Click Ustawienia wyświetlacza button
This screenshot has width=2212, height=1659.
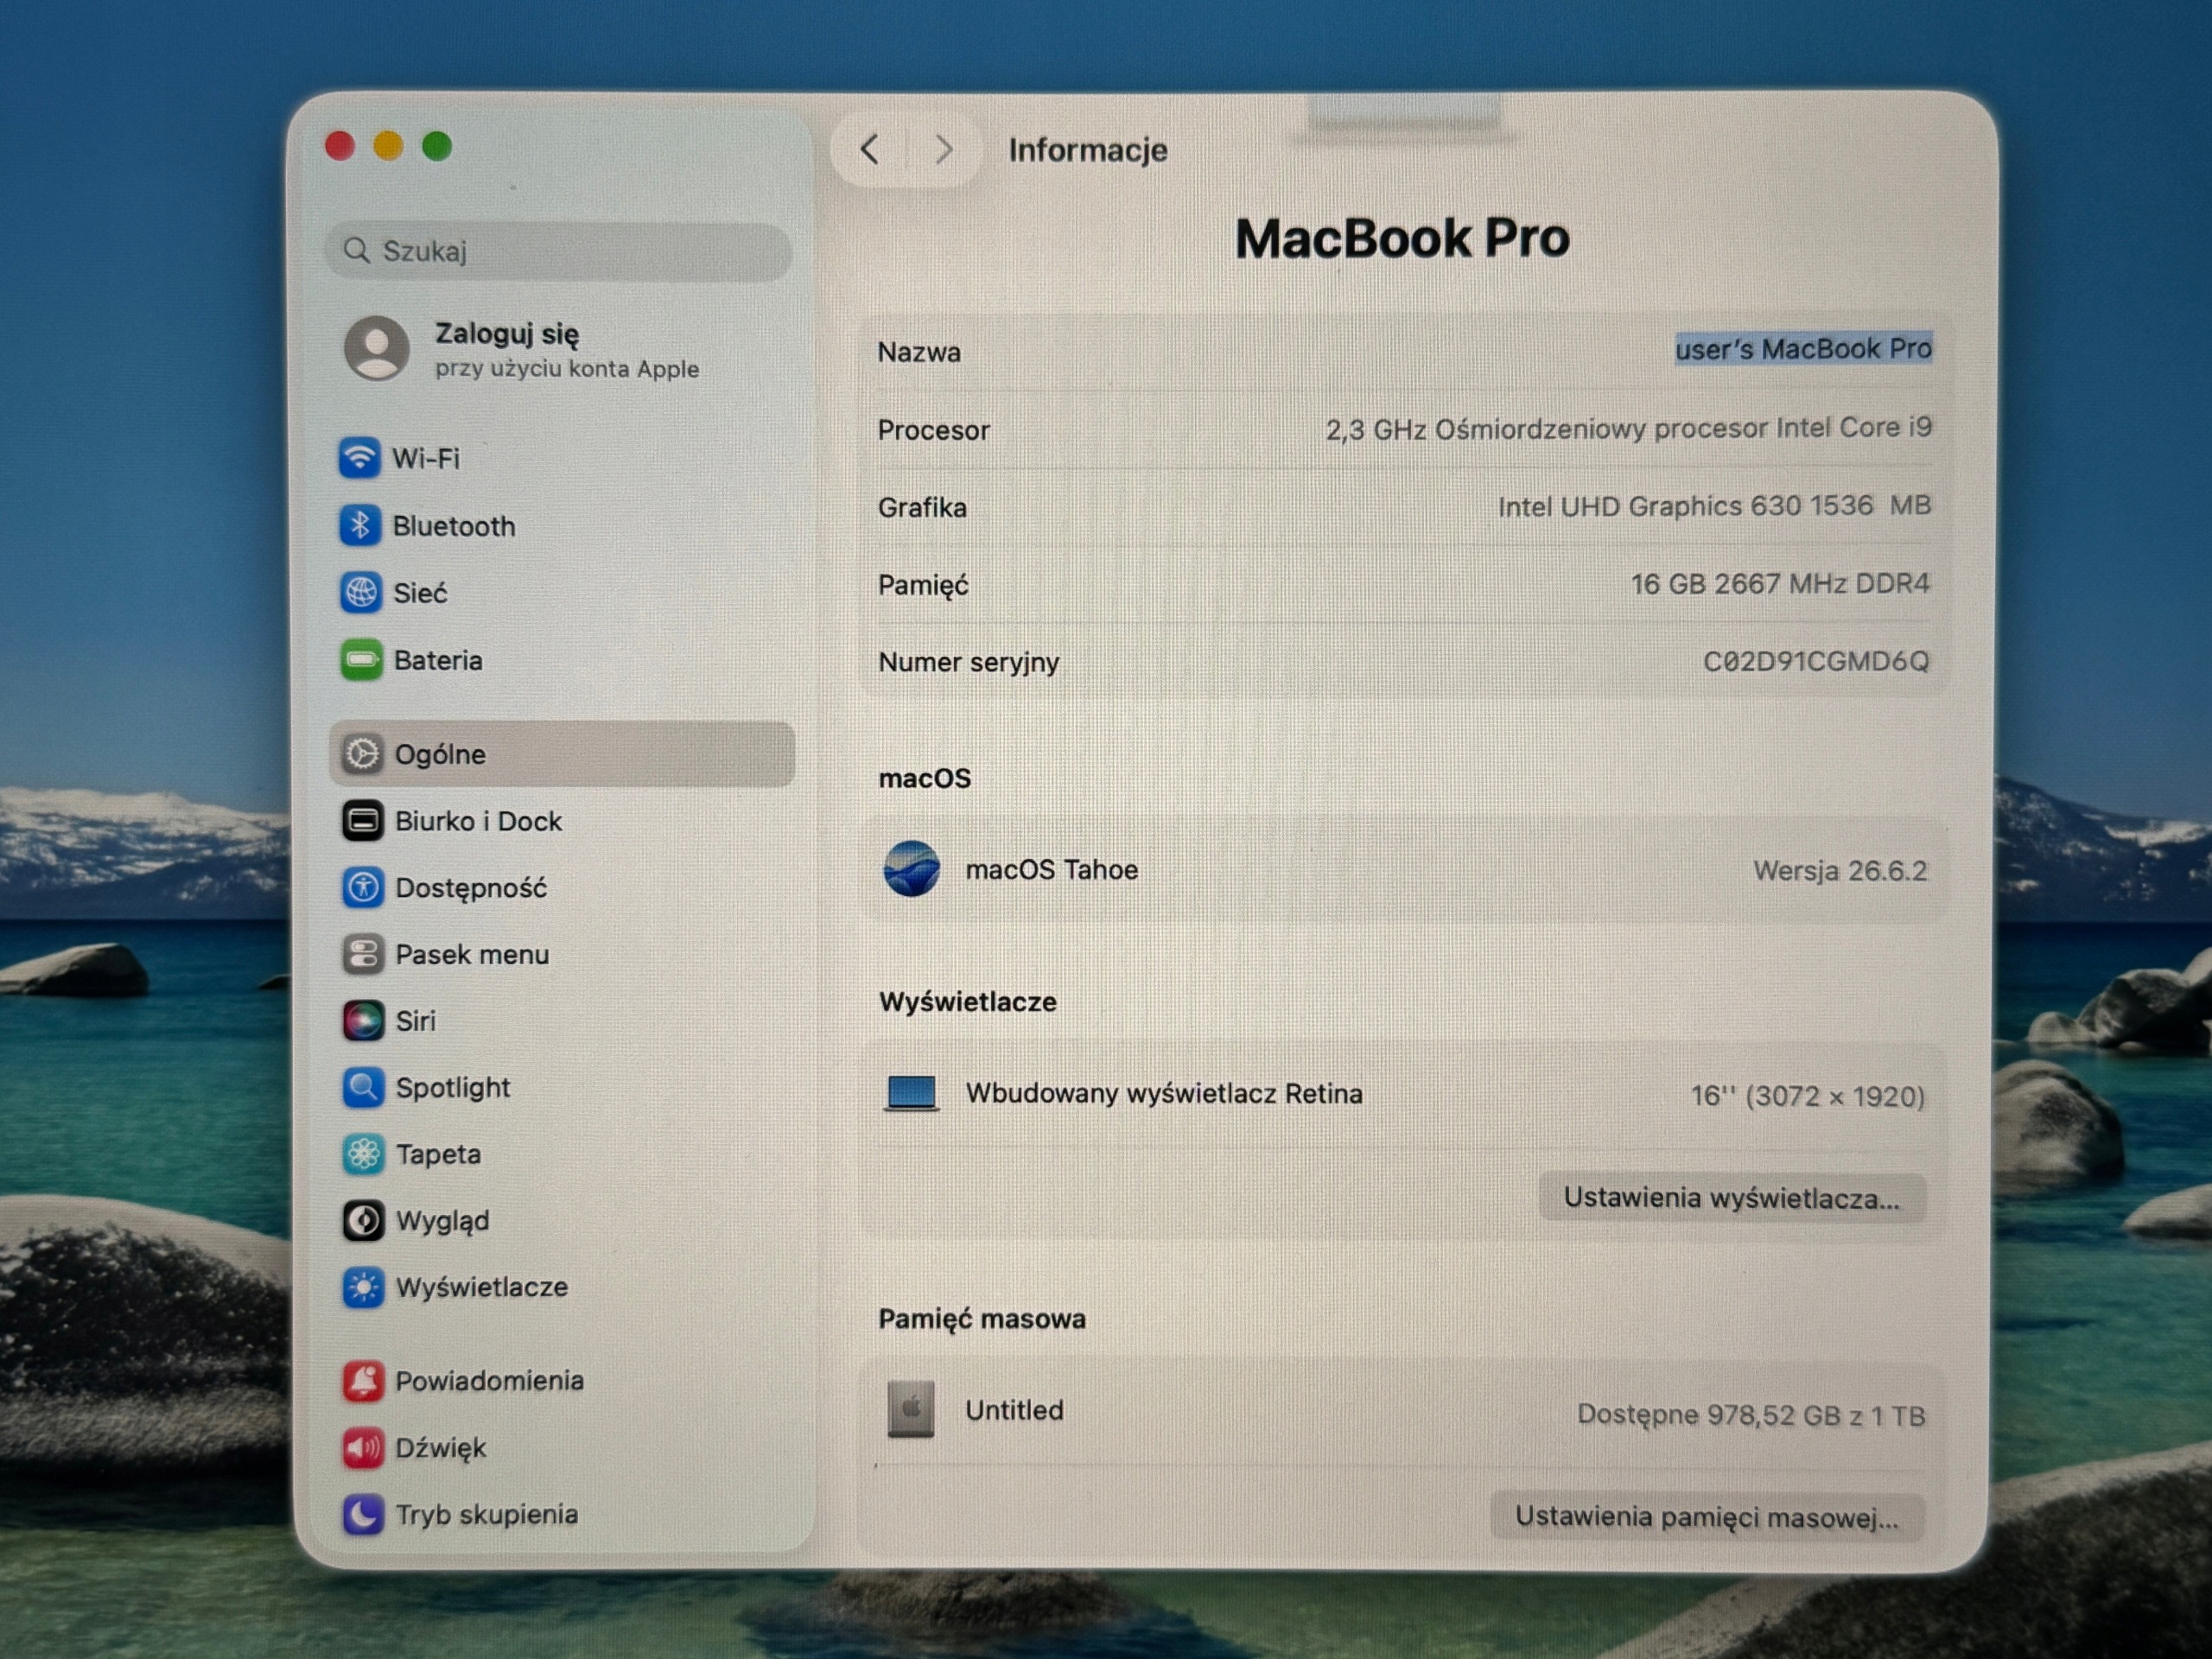1732,1197
